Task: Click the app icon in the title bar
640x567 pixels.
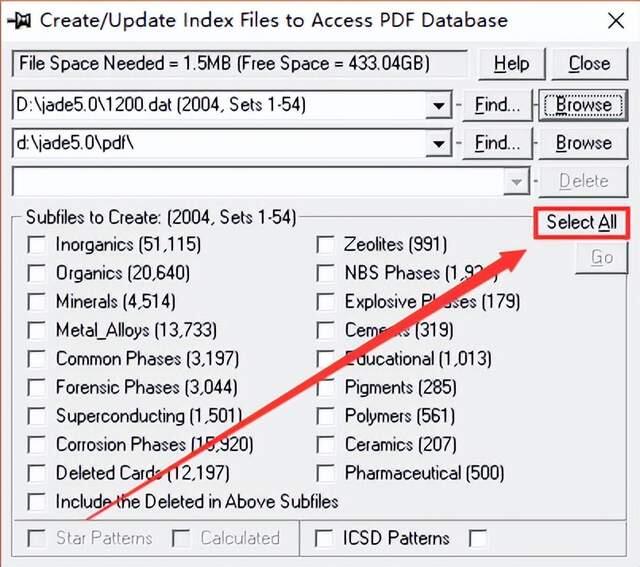Action: 20,20
